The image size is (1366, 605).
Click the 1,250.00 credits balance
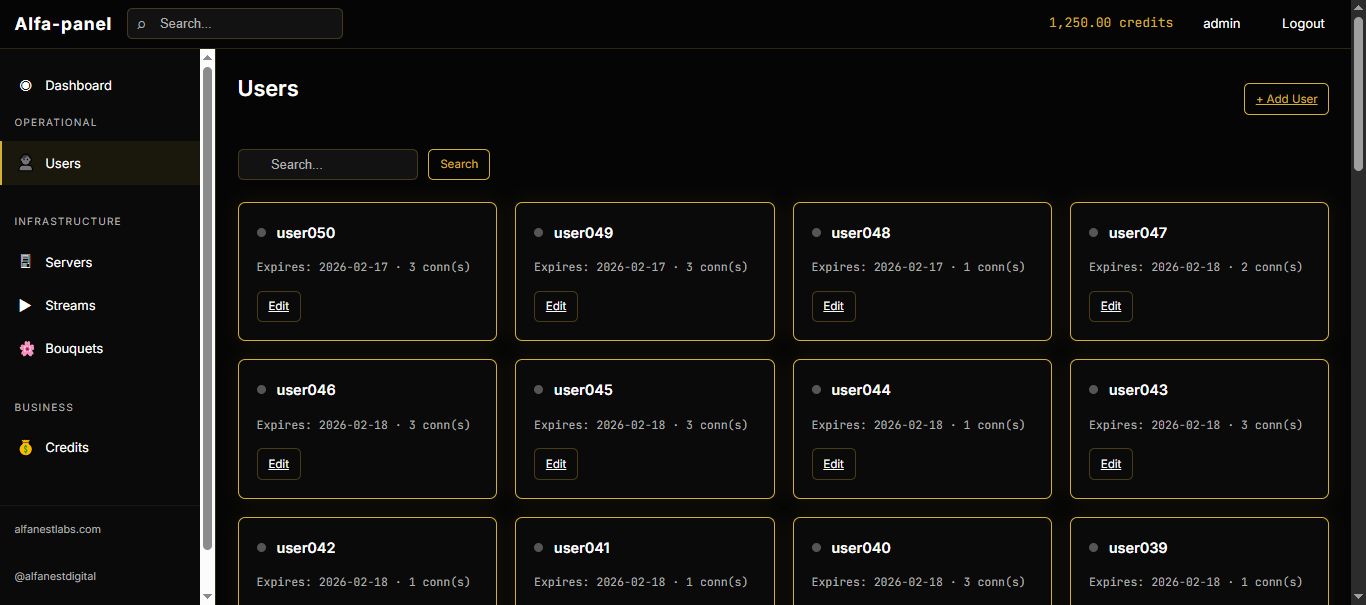point(1111,23)
